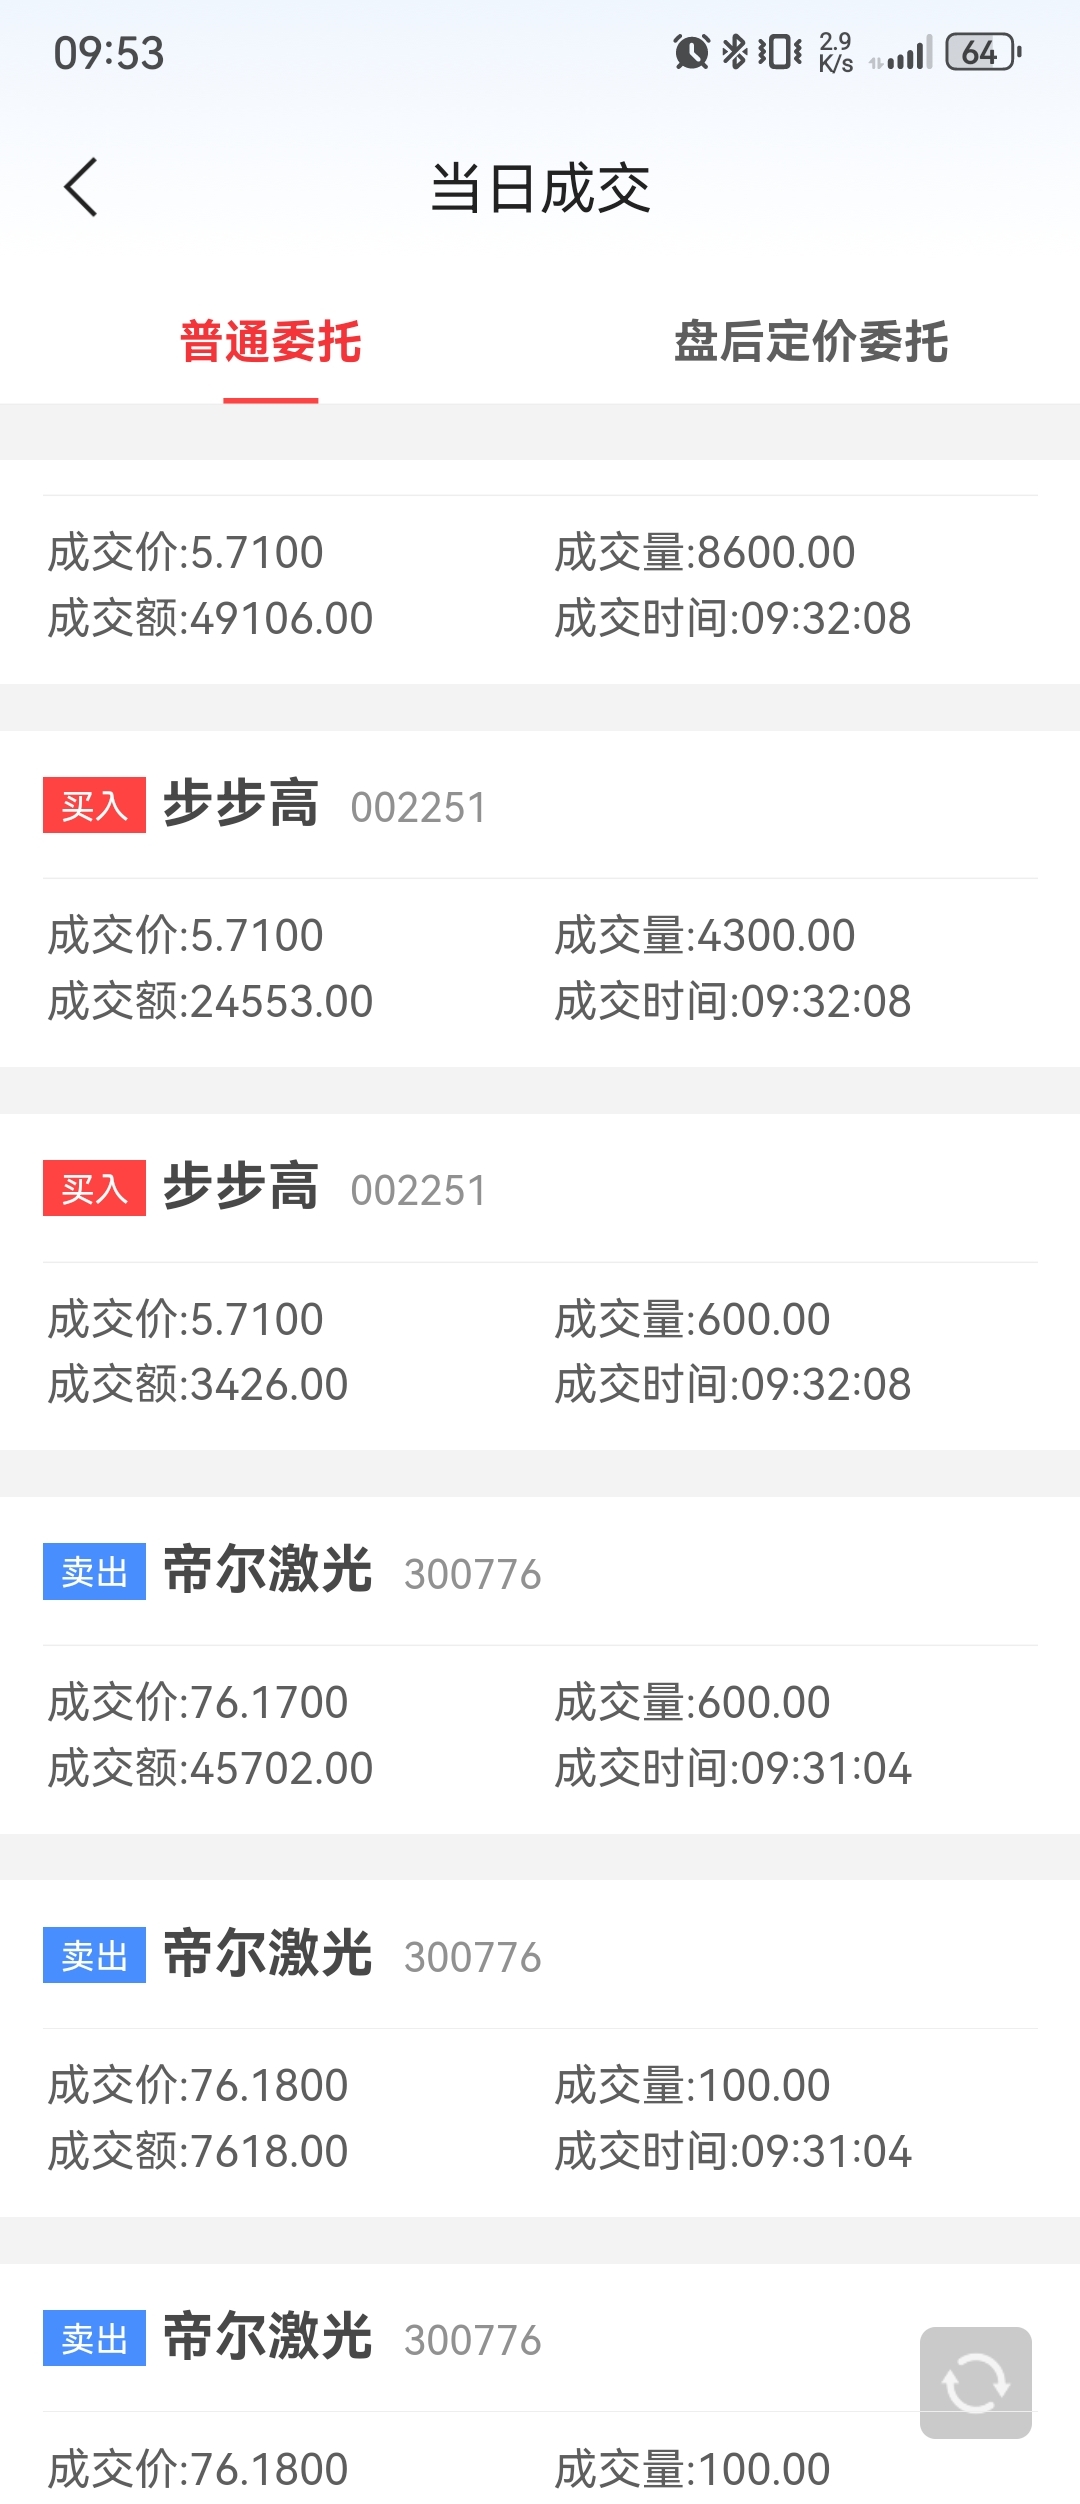Tap 卖出 tag on bottom 帝尔激光 record
1080x2504 pixels.
tap(94, 2338)
